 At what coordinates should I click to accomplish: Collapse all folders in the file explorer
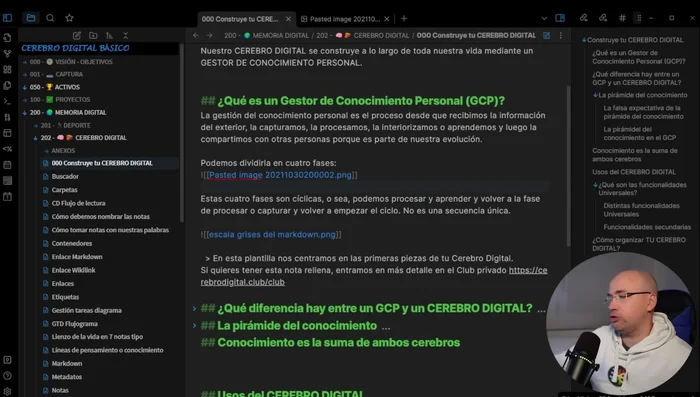125,35
